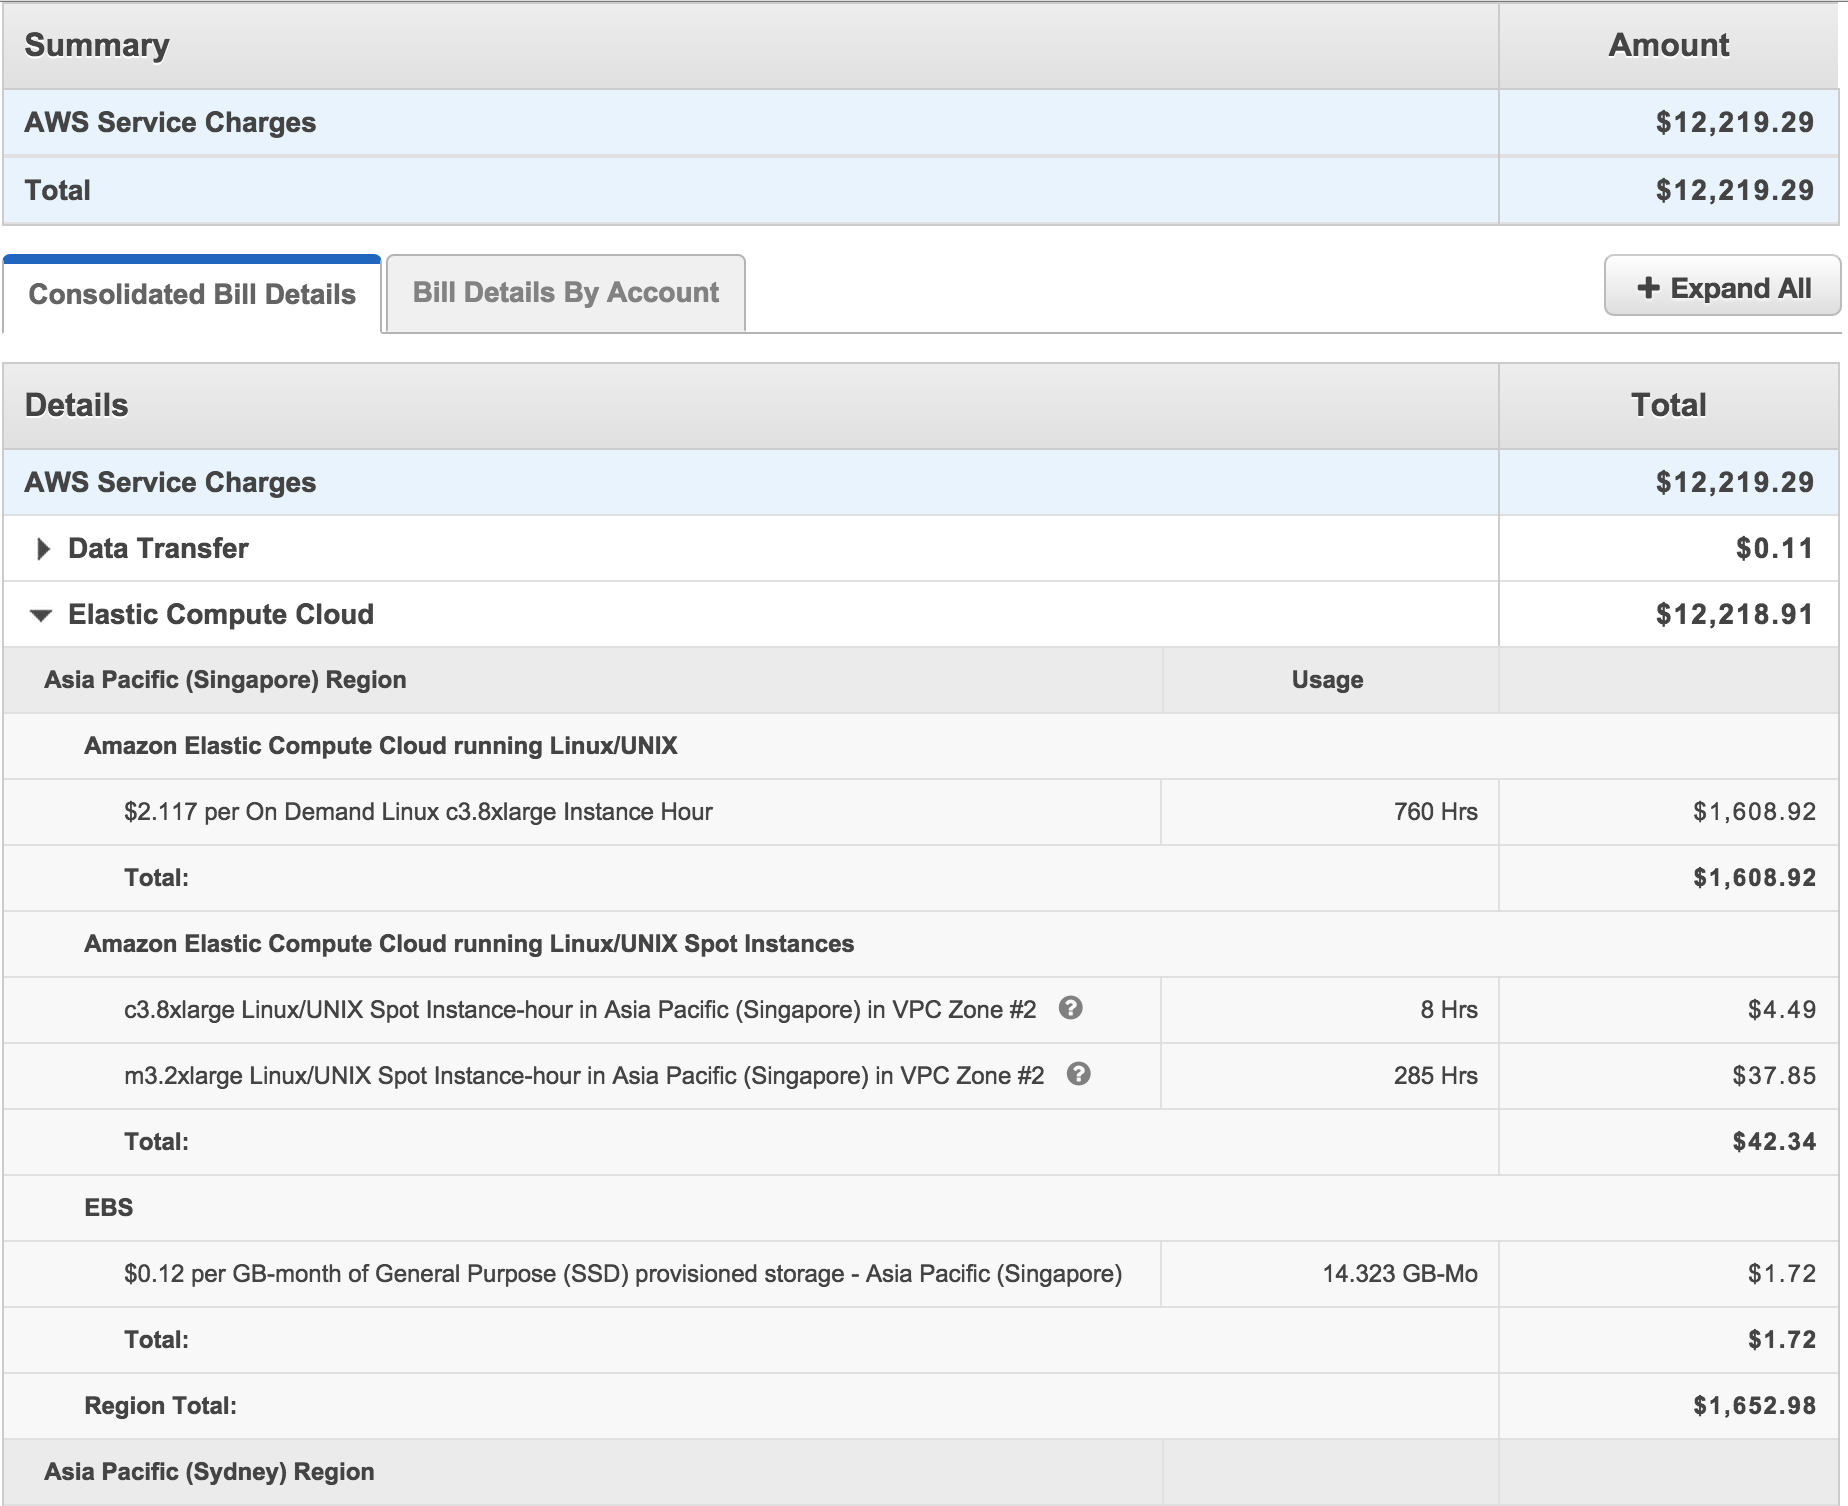Click the Asia Pacific (Sydney) Region header

pos(209,1472)
